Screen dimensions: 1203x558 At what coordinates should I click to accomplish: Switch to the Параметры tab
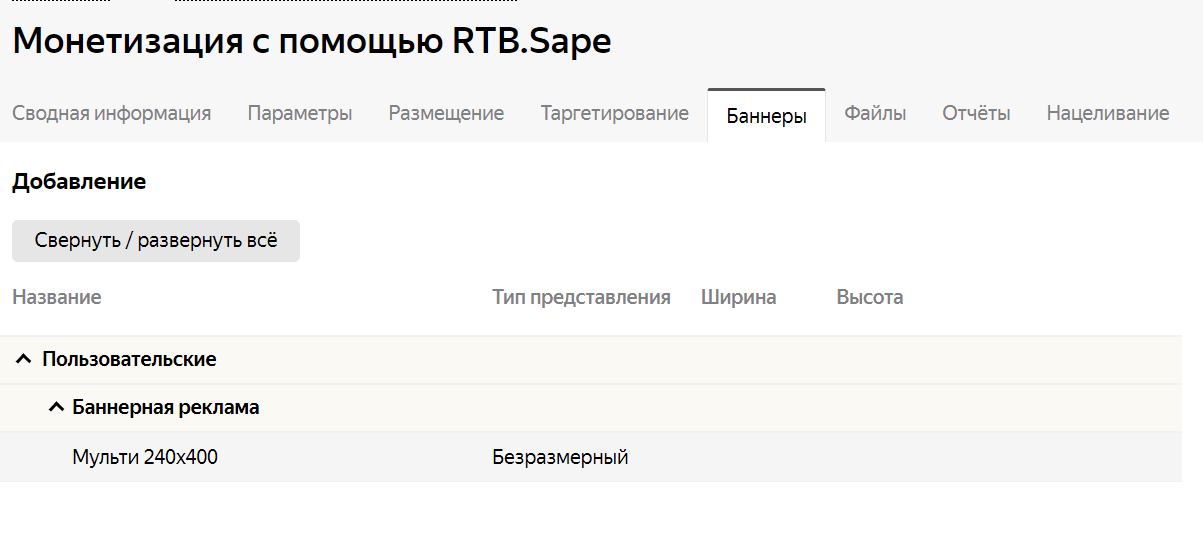300,114
